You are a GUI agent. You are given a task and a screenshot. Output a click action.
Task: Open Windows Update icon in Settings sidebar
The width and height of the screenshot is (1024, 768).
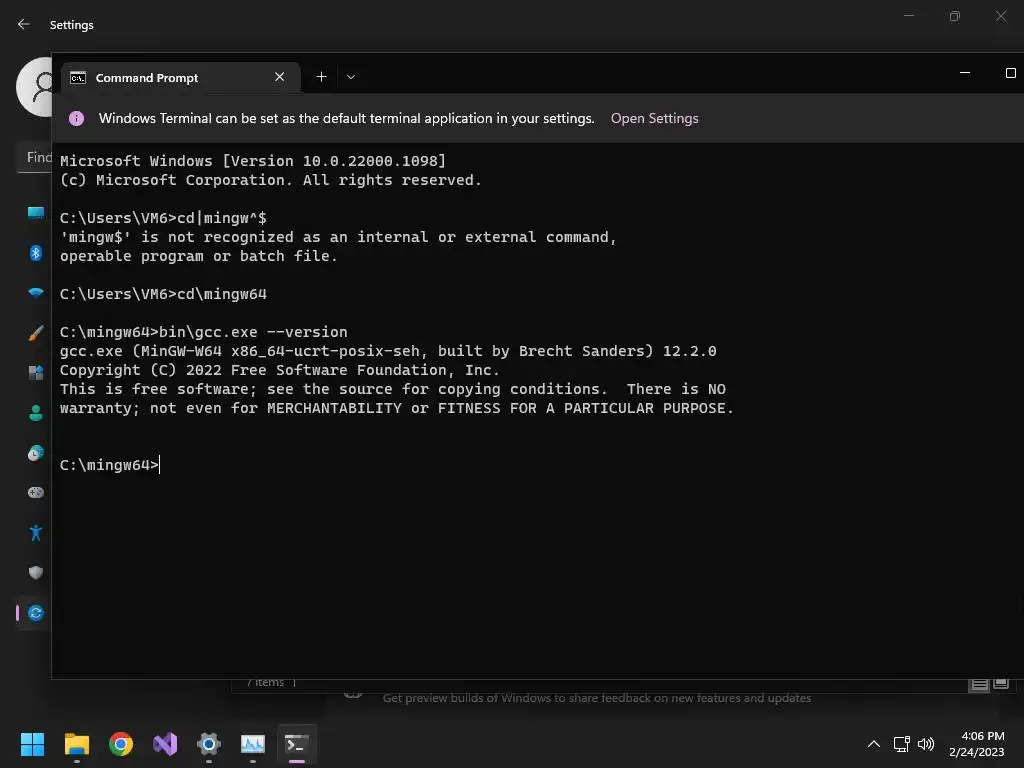tap(36, 613)
